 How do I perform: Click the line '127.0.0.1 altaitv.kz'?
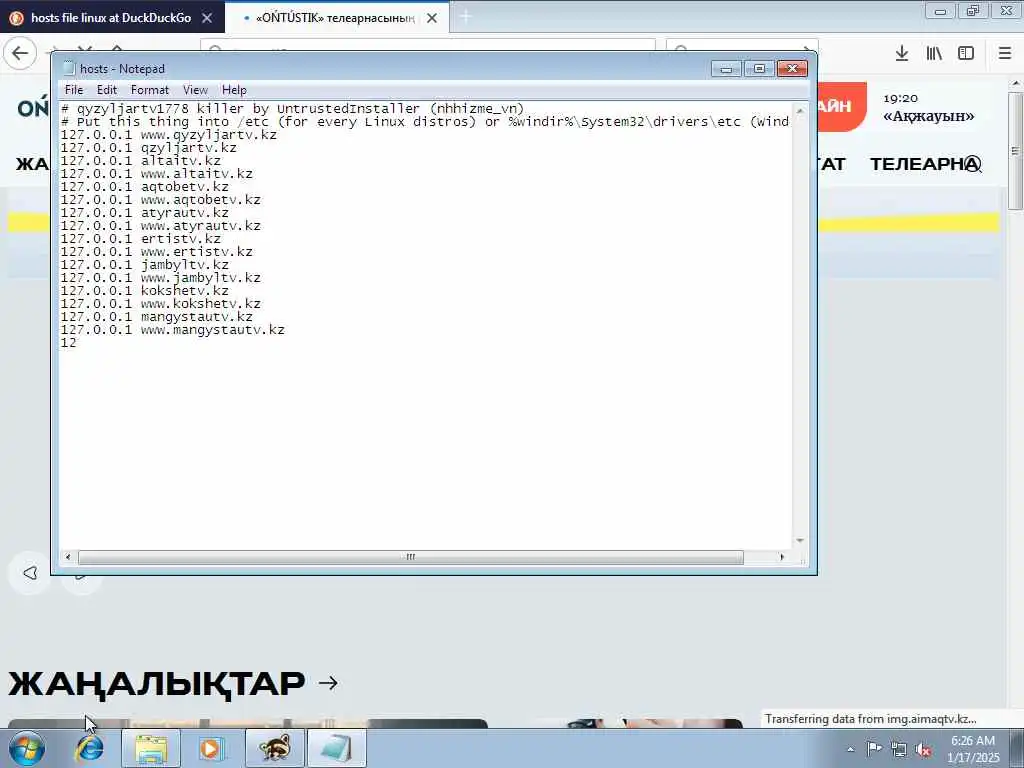point(140,161)
